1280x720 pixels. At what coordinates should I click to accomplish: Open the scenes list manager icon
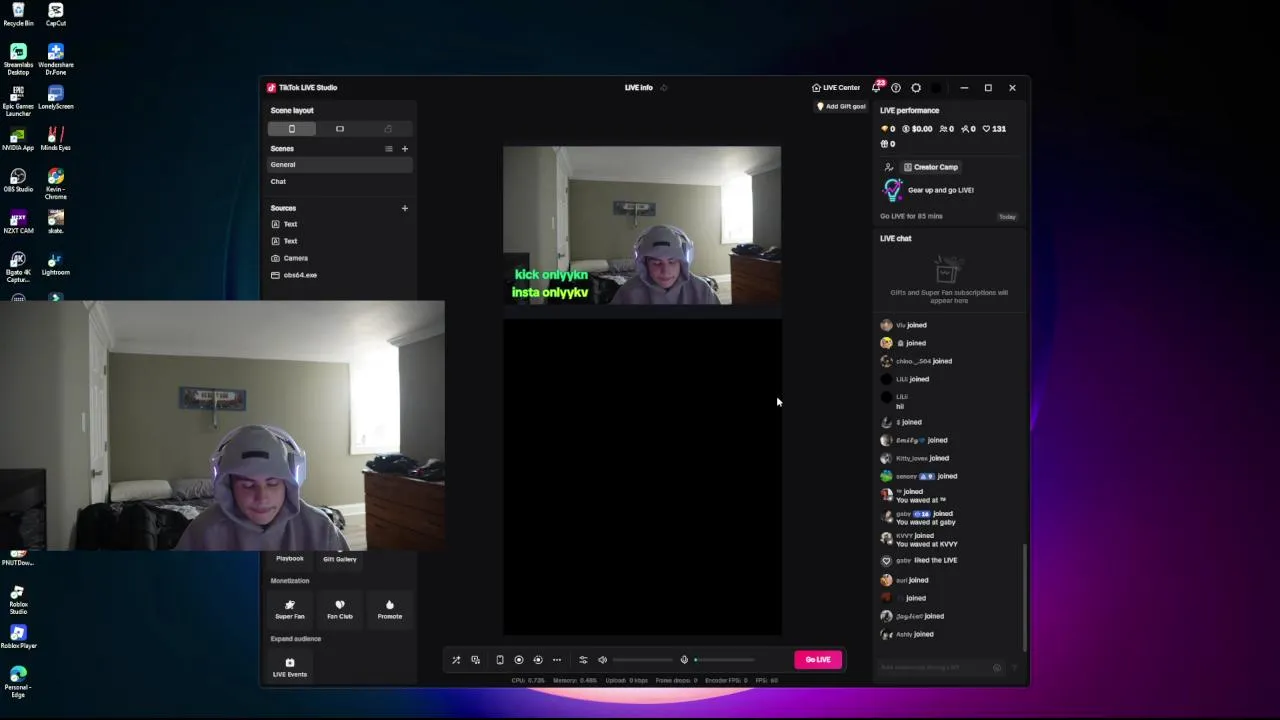pyautogui.click(x=389, y=149)
